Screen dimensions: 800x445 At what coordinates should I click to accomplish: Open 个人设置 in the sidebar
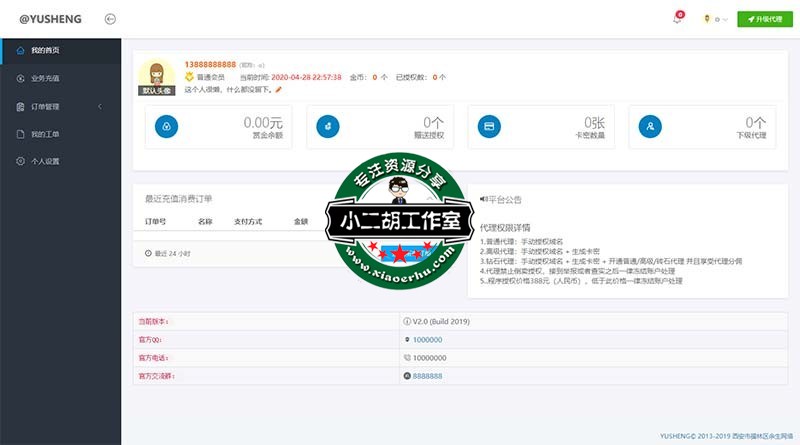click(x=45, y=161)
